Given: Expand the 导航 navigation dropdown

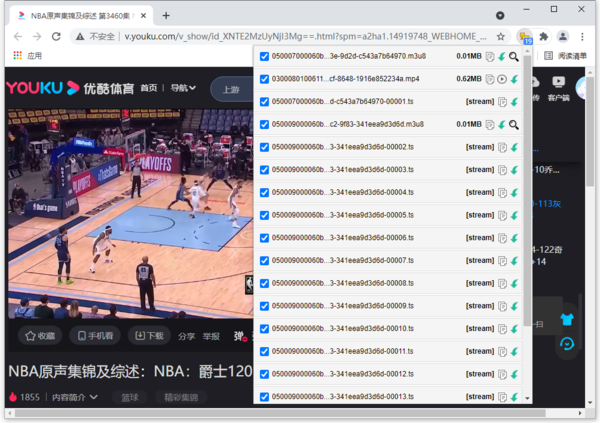Looking at the screenshot, I should [x=180, y=88].
